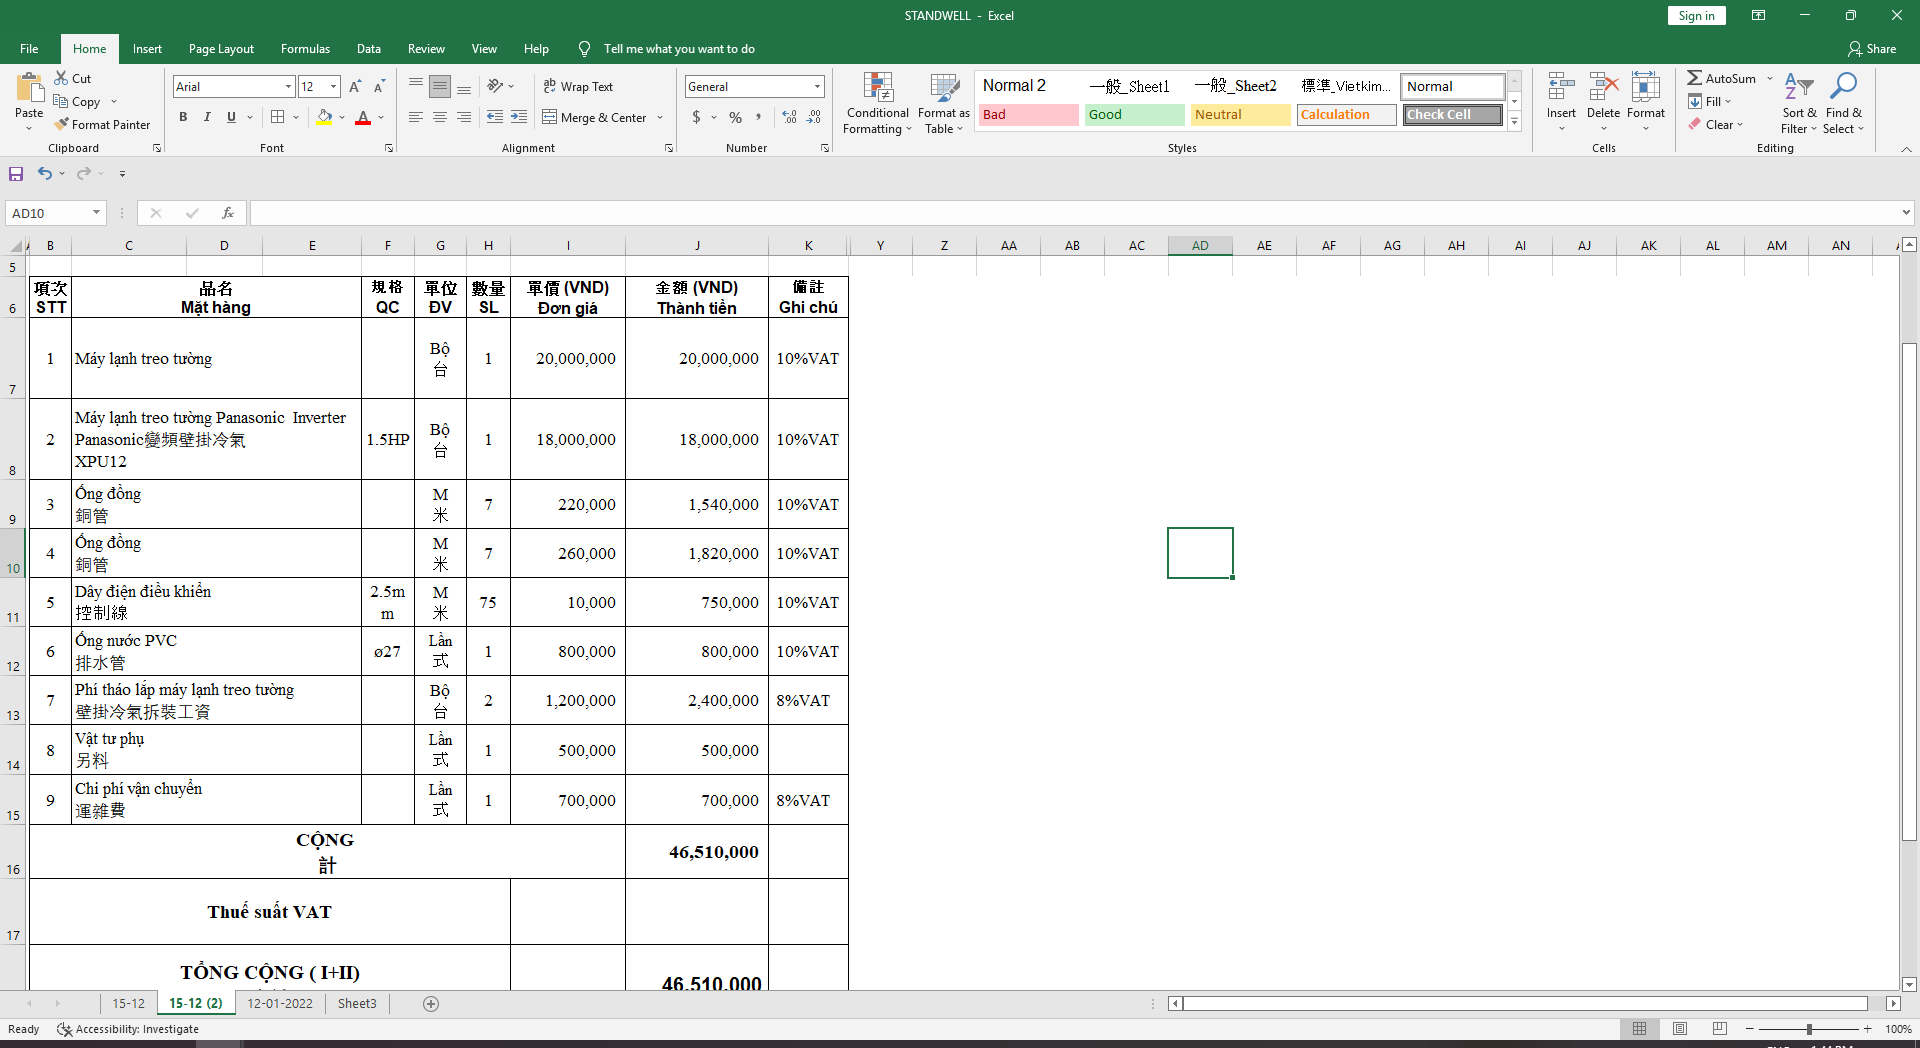Click the zoom slider handle
Image resolution: width=1920 pixels, height=1048 pixels.
click(1809, 1029)
